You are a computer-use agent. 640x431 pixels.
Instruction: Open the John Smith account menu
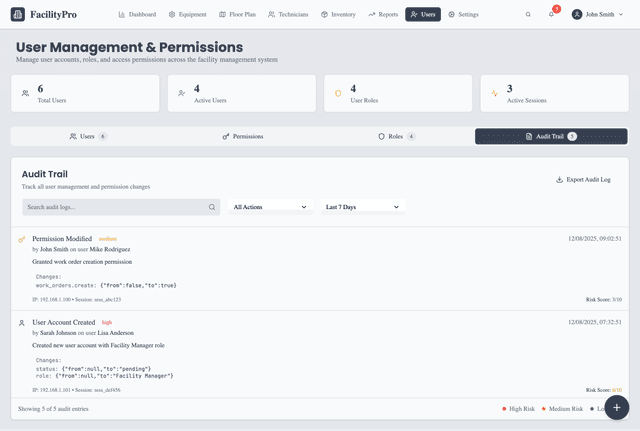tap(598, 15)
